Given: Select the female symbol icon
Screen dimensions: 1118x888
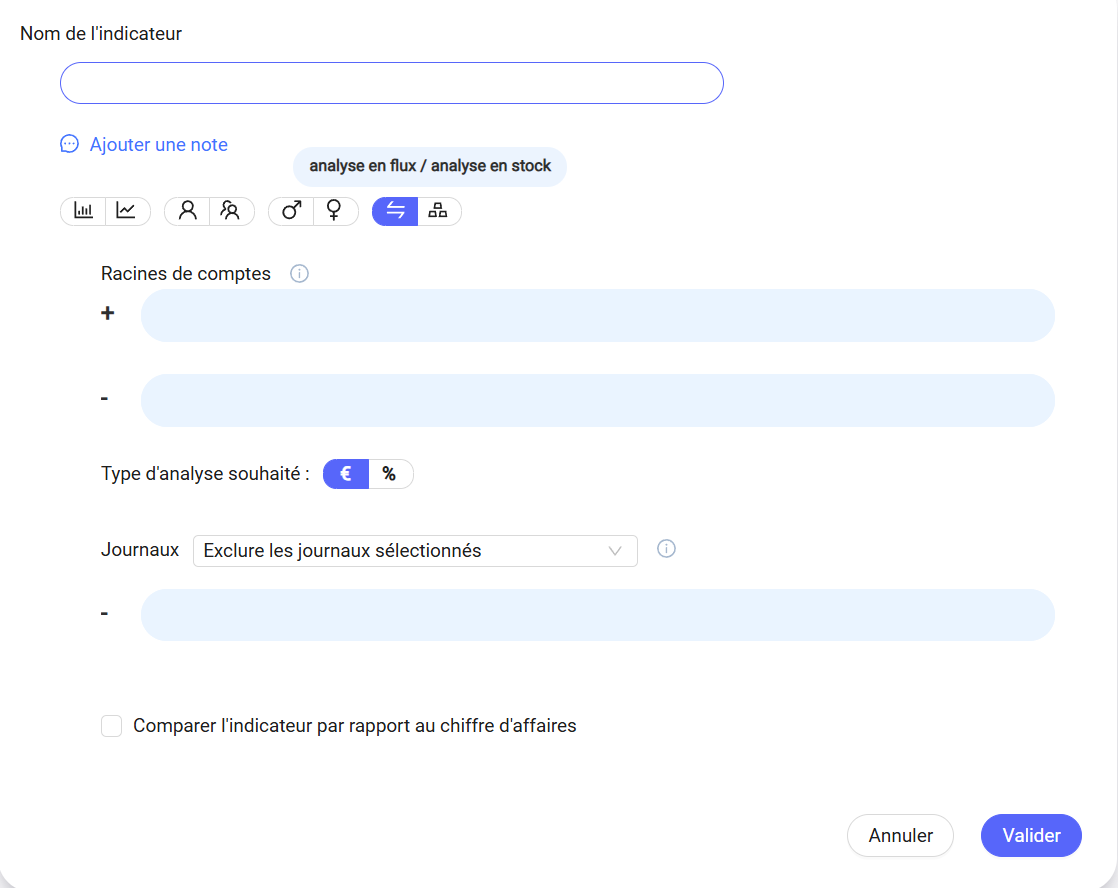Looking at the screenshot, I should (335, 211).
